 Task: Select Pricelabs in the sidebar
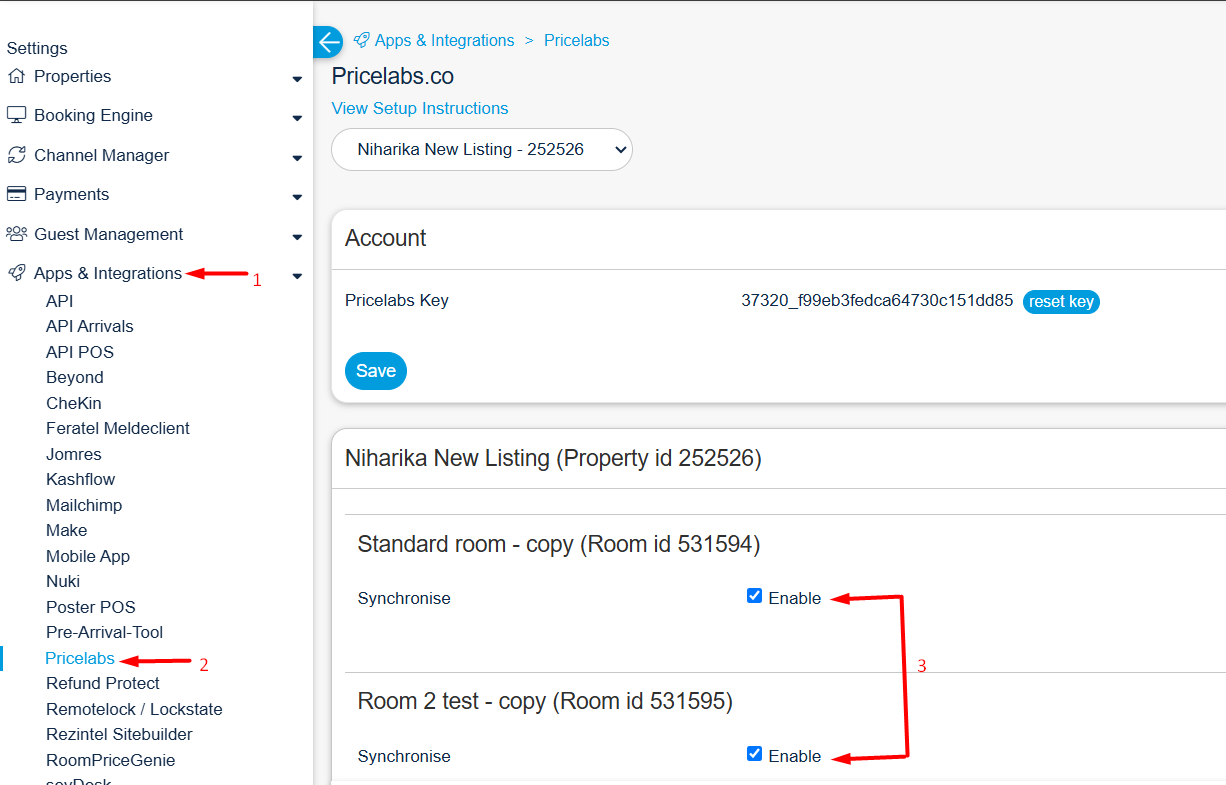point(80,658)
